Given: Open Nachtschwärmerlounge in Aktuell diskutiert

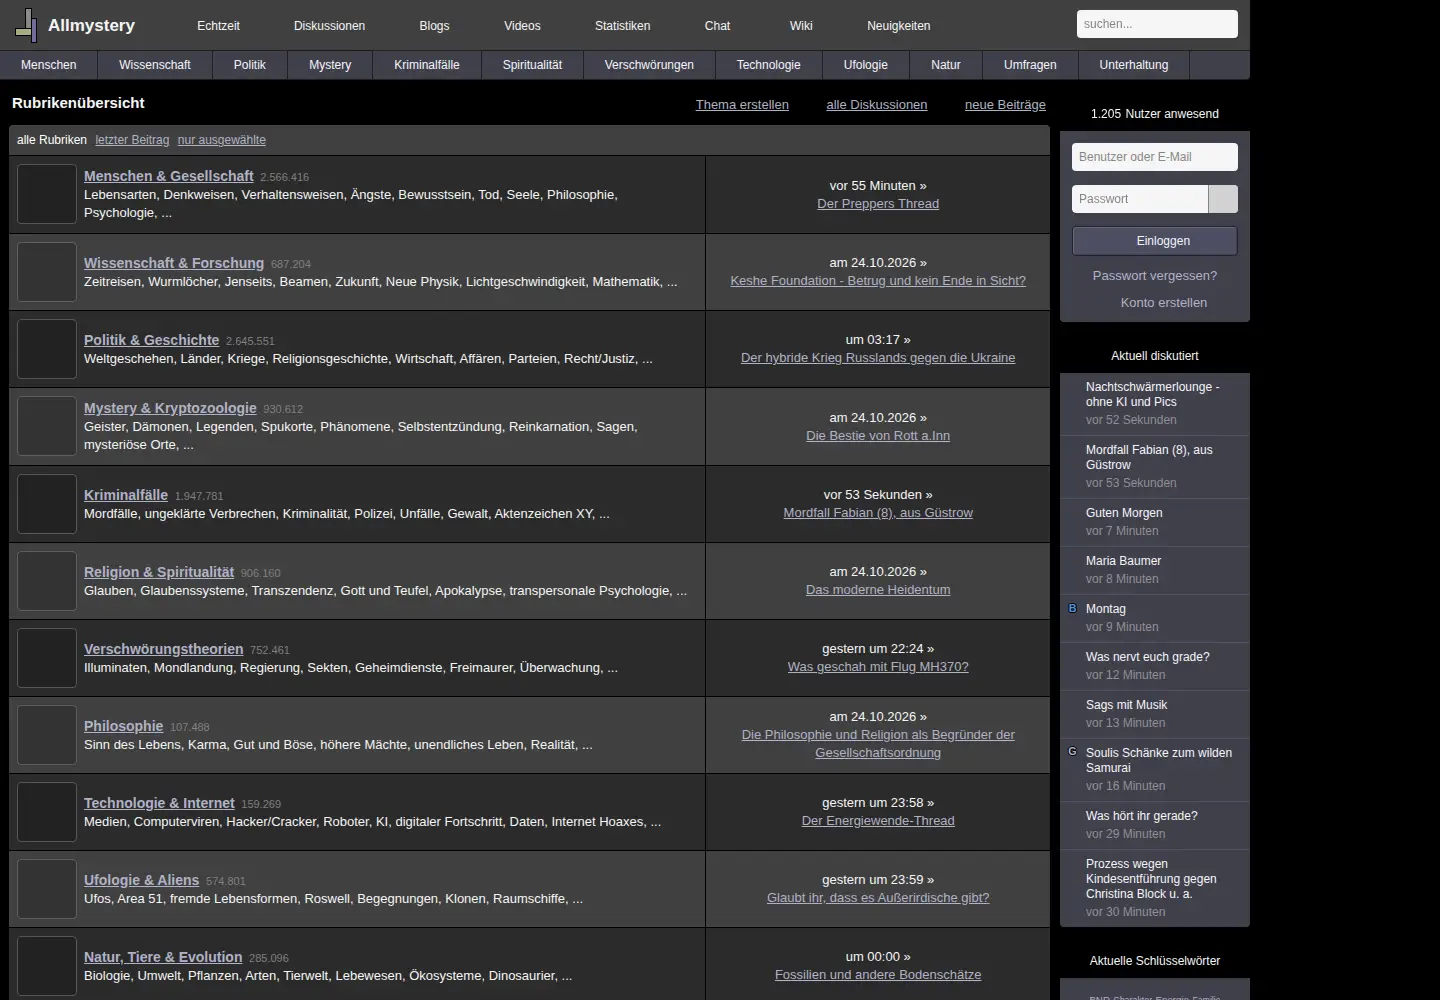Looking at the screenshot, I should pyautogui.click(x=1152, y=394).
